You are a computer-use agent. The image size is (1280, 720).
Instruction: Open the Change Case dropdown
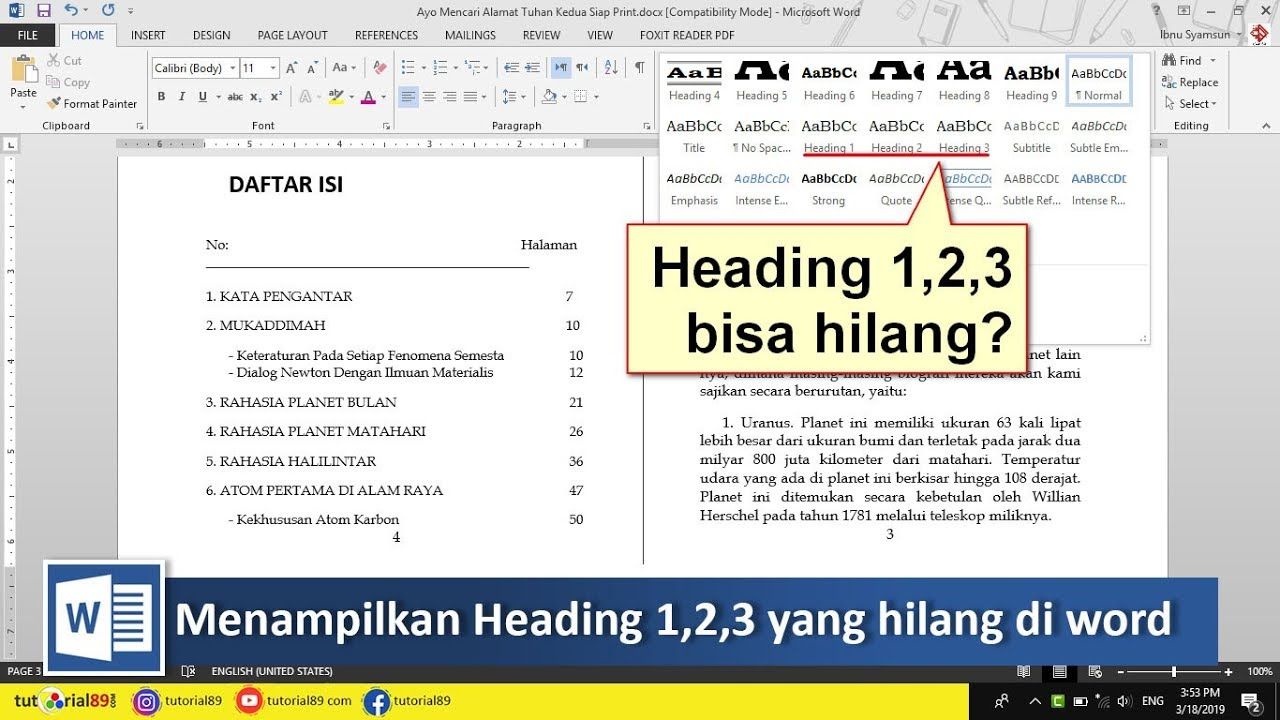pos(343,68)
